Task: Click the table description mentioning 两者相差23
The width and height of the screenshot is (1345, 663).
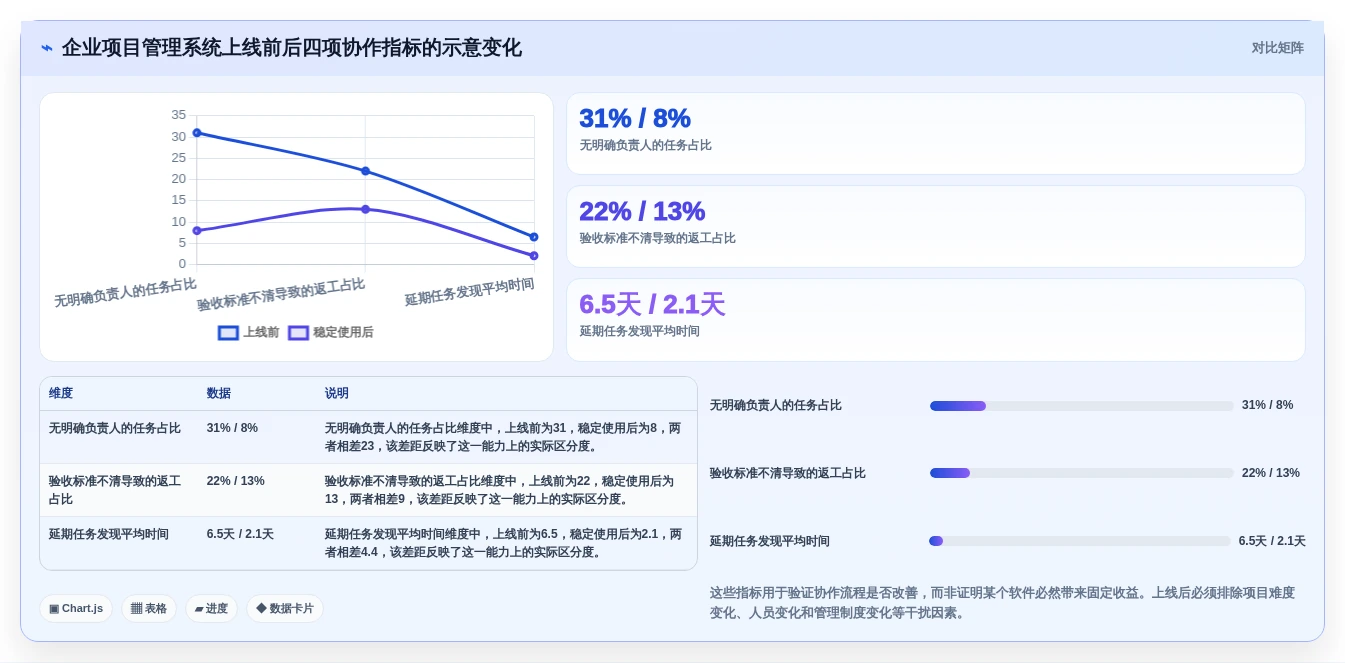Action: (x=503, y=437)
